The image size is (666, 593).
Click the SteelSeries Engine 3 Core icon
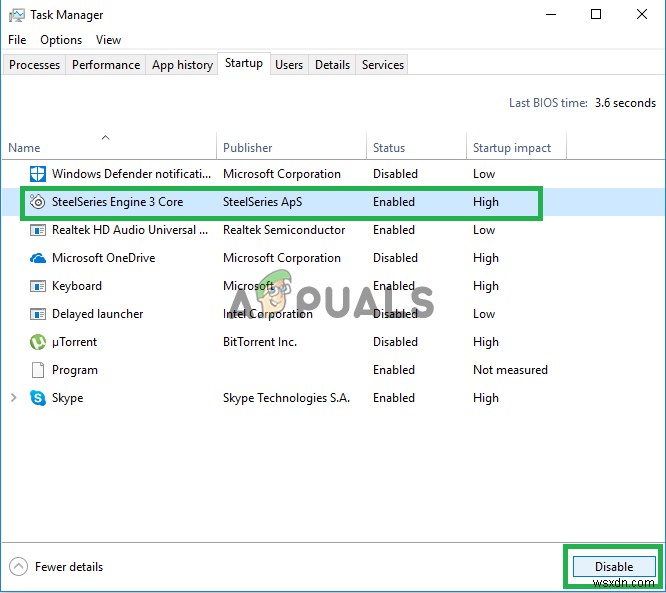37,202
